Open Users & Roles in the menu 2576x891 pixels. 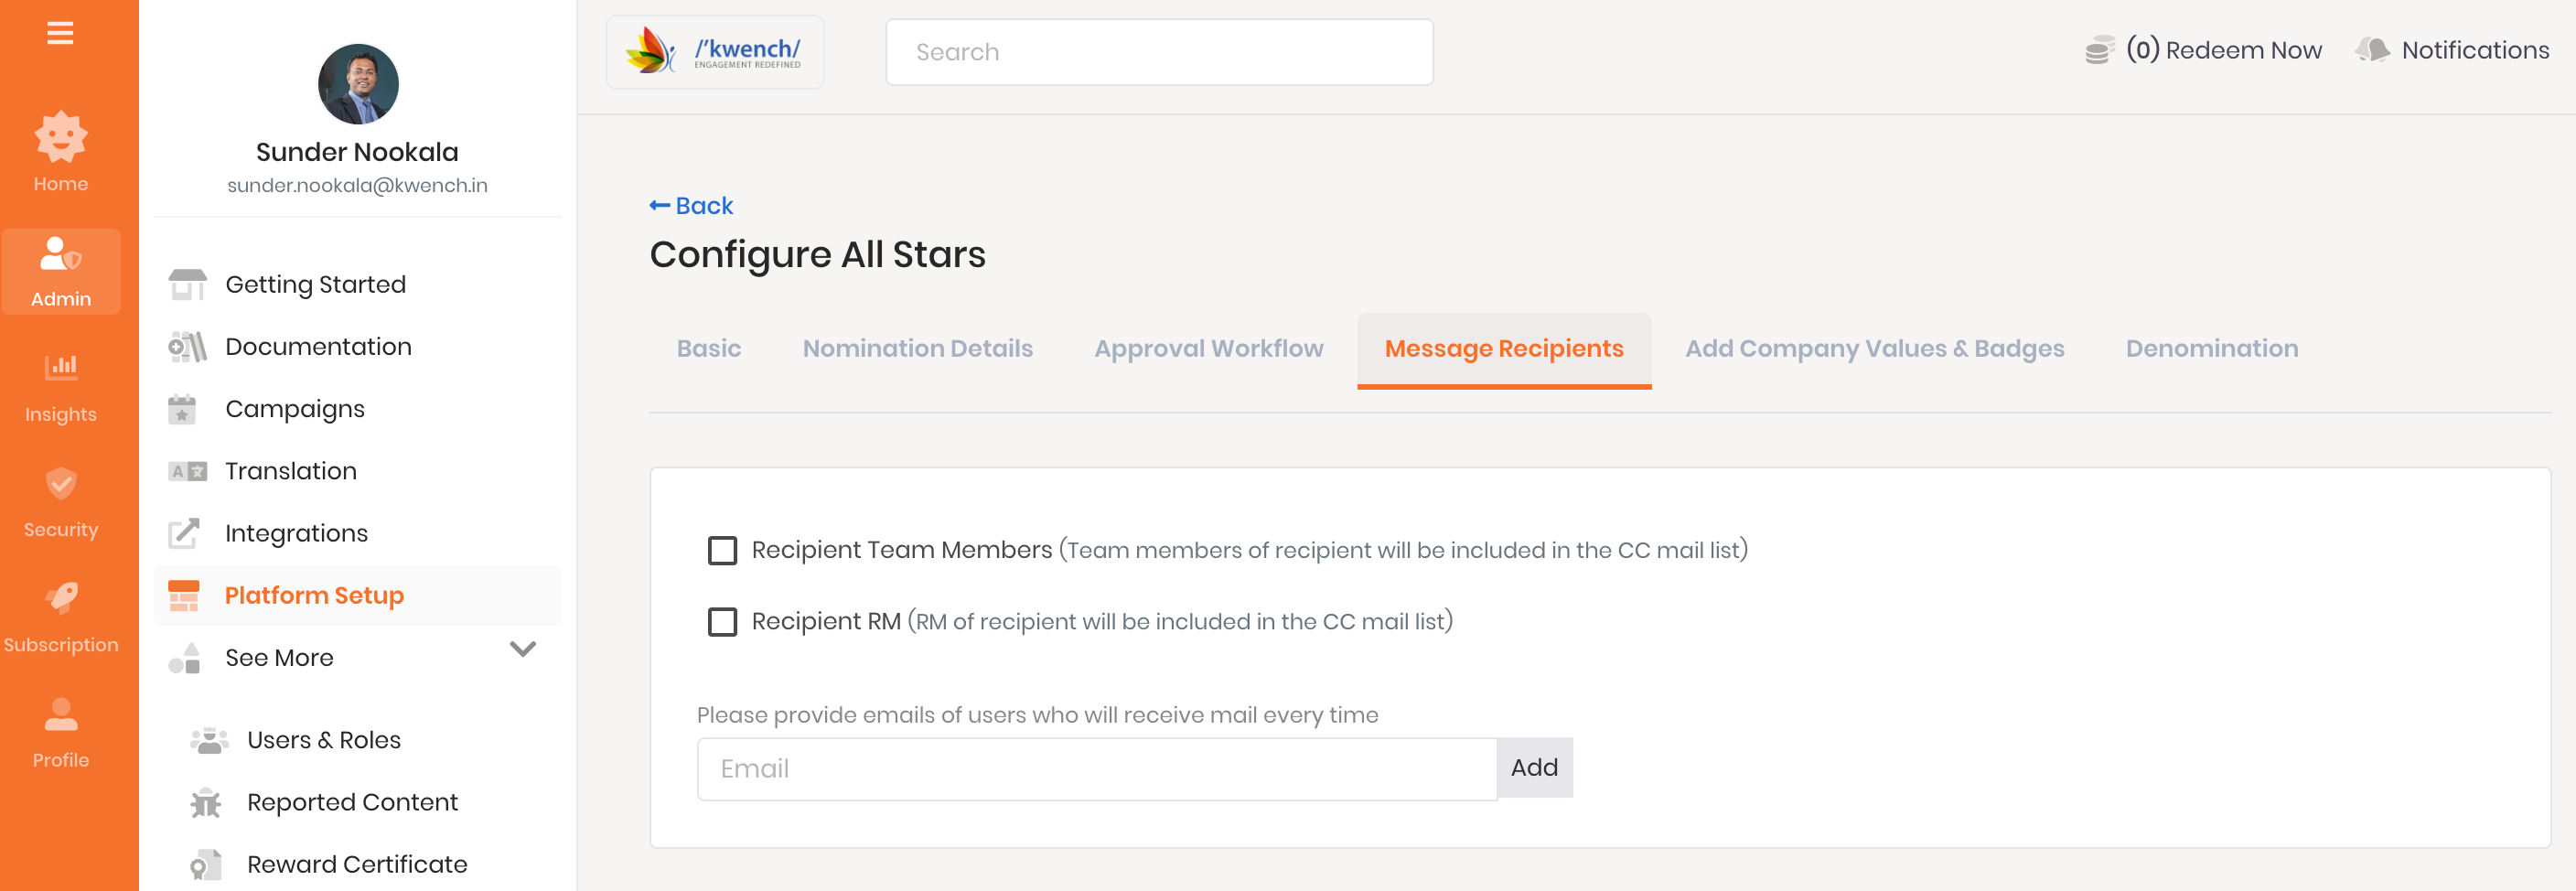click(323, 740)
